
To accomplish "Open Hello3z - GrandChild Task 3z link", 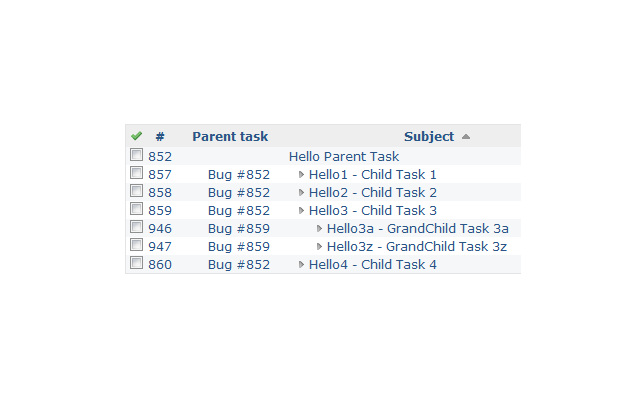I will tap(417, 247).
